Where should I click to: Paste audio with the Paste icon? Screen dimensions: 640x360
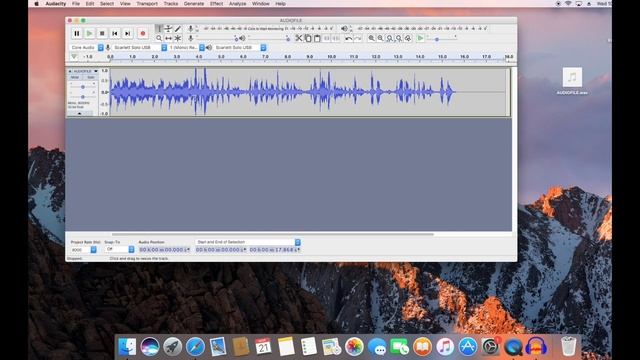[x=317, y=38]
